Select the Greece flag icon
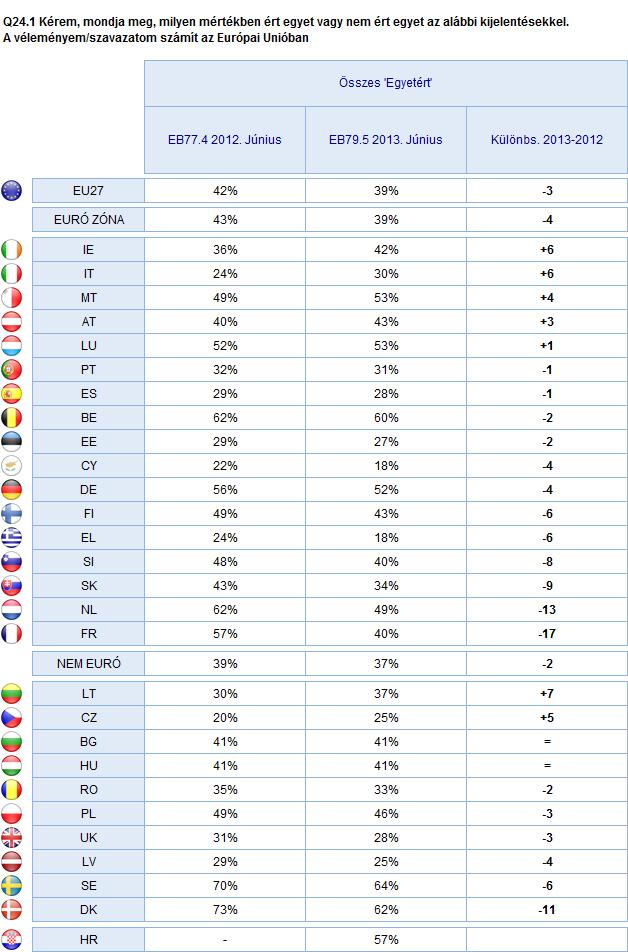This screenshot has width=628, height=952. click(x=12, y=537)
